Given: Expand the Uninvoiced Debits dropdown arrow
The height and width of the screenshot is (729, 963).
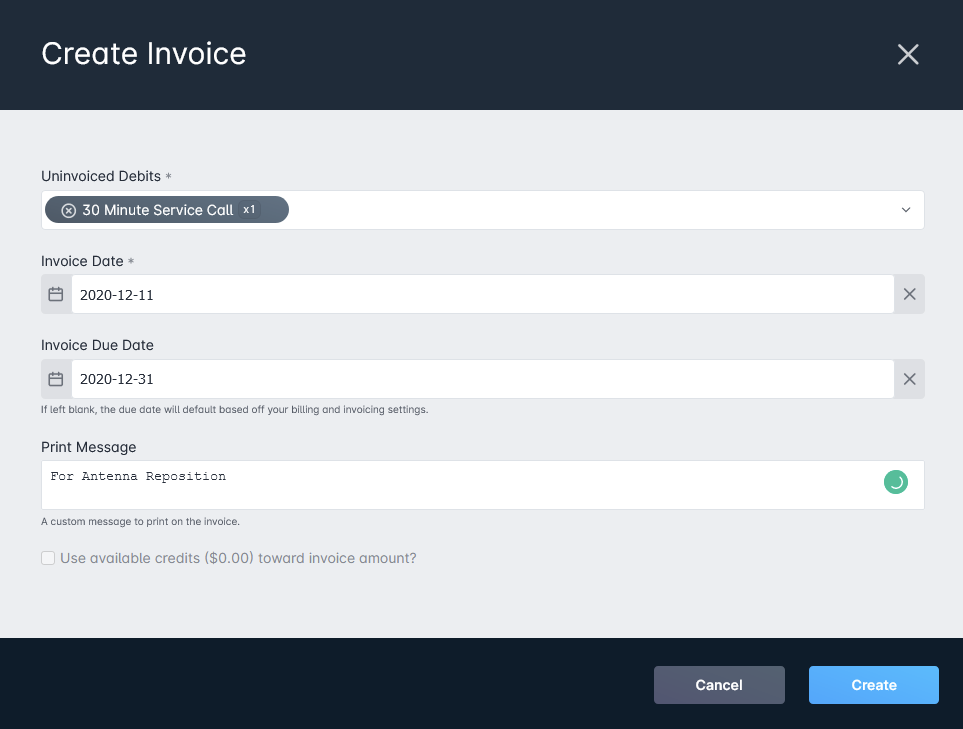Looking at the screenshot, I should [906, 210].
